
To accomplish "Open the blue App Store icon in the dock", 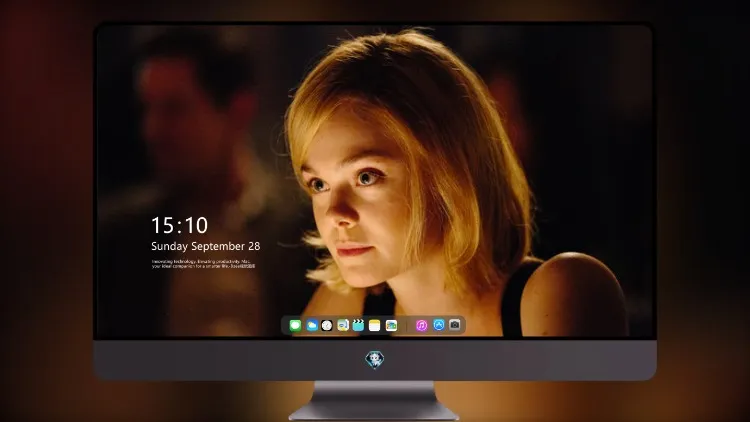I will pyautogui.click(x=439, y=325).
